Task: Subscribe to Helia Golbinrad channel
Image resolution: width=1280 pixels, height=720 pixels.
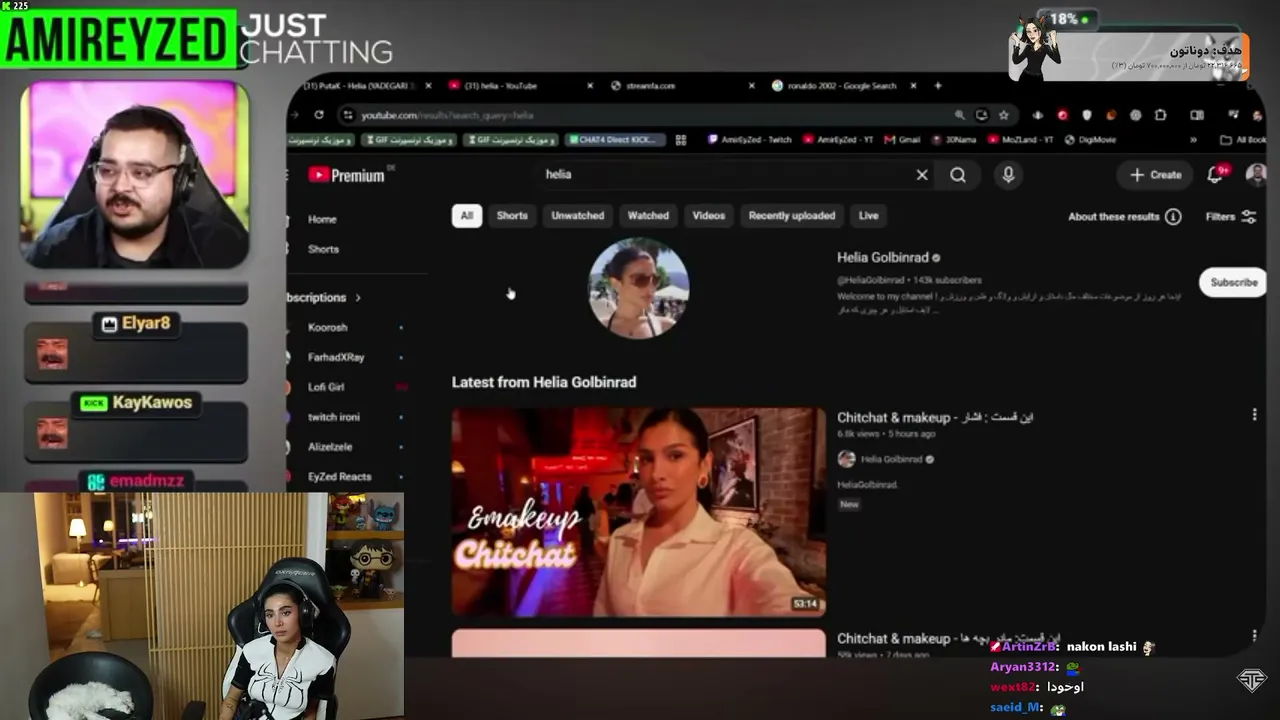Action: 1234,282
